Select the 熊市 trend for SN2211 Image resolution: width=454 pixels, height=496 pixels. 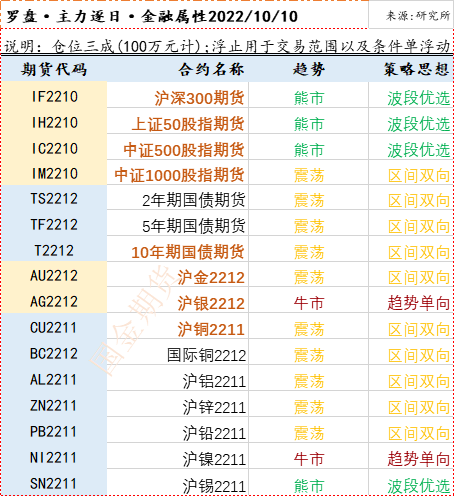click(309, 486)
